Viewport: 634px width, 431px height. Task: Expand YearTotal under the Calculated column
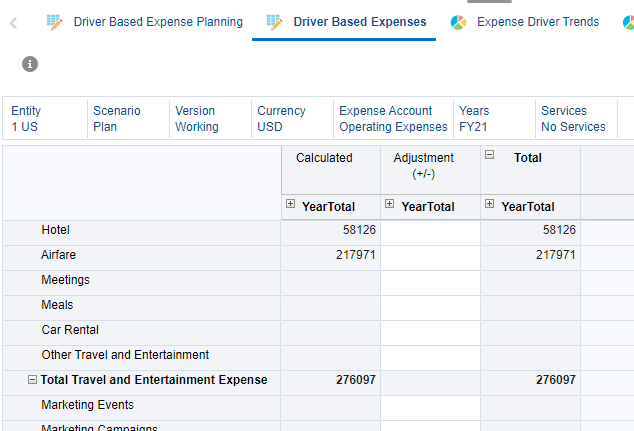pos(290,203)
